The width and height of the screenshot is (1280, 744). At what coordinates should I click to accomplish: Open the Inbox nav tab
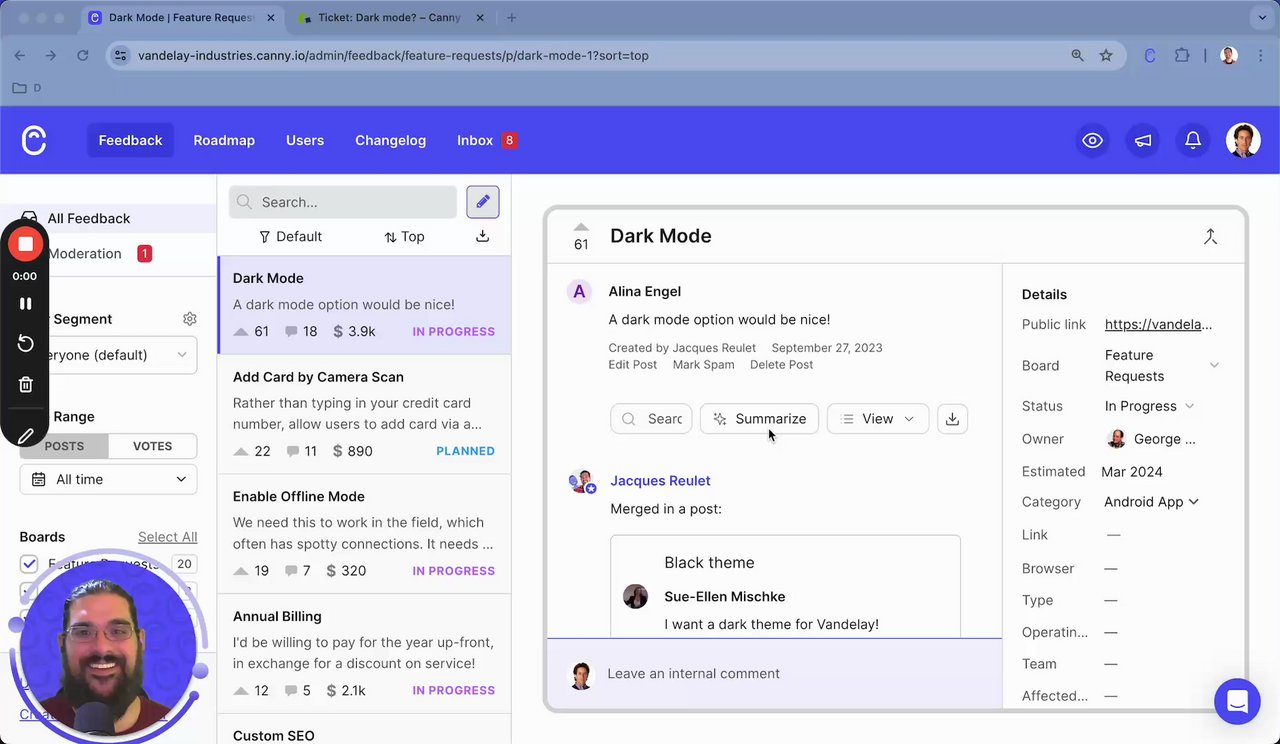point(486,140)
